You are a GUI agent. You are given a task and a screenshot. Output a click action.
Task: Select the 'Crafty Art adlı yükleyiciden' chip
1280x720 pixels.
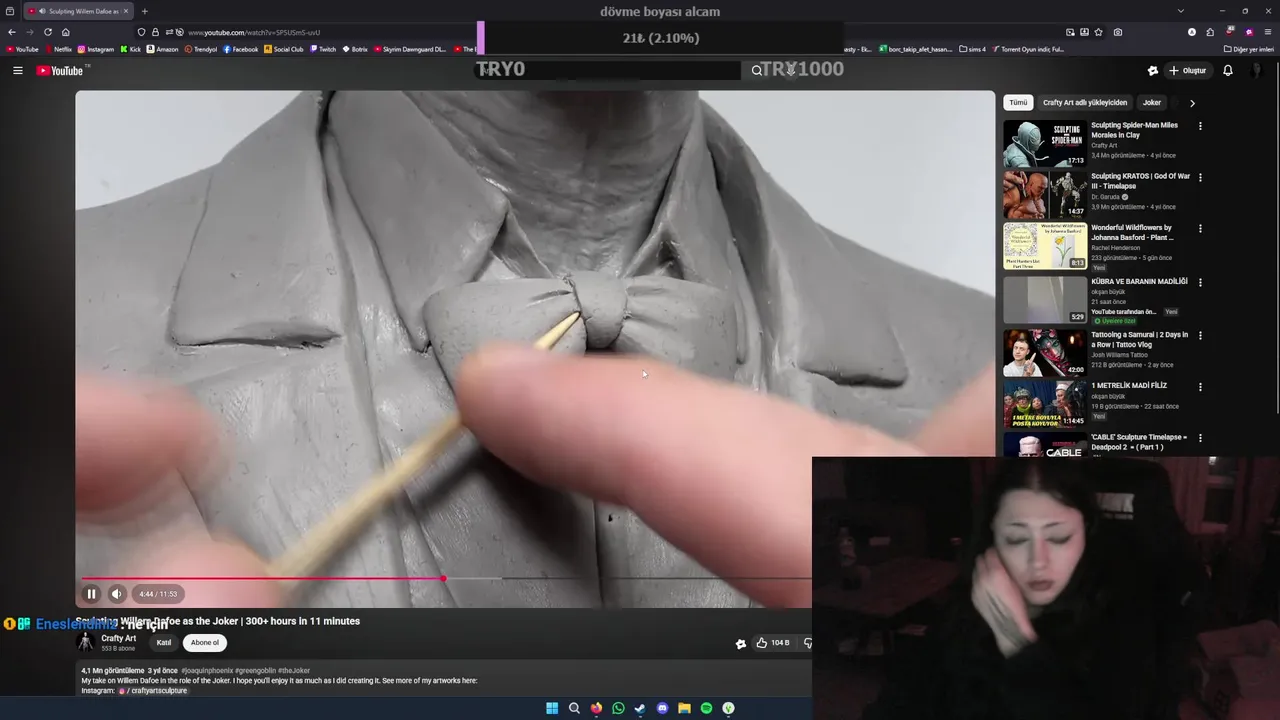pos(1085,102)
